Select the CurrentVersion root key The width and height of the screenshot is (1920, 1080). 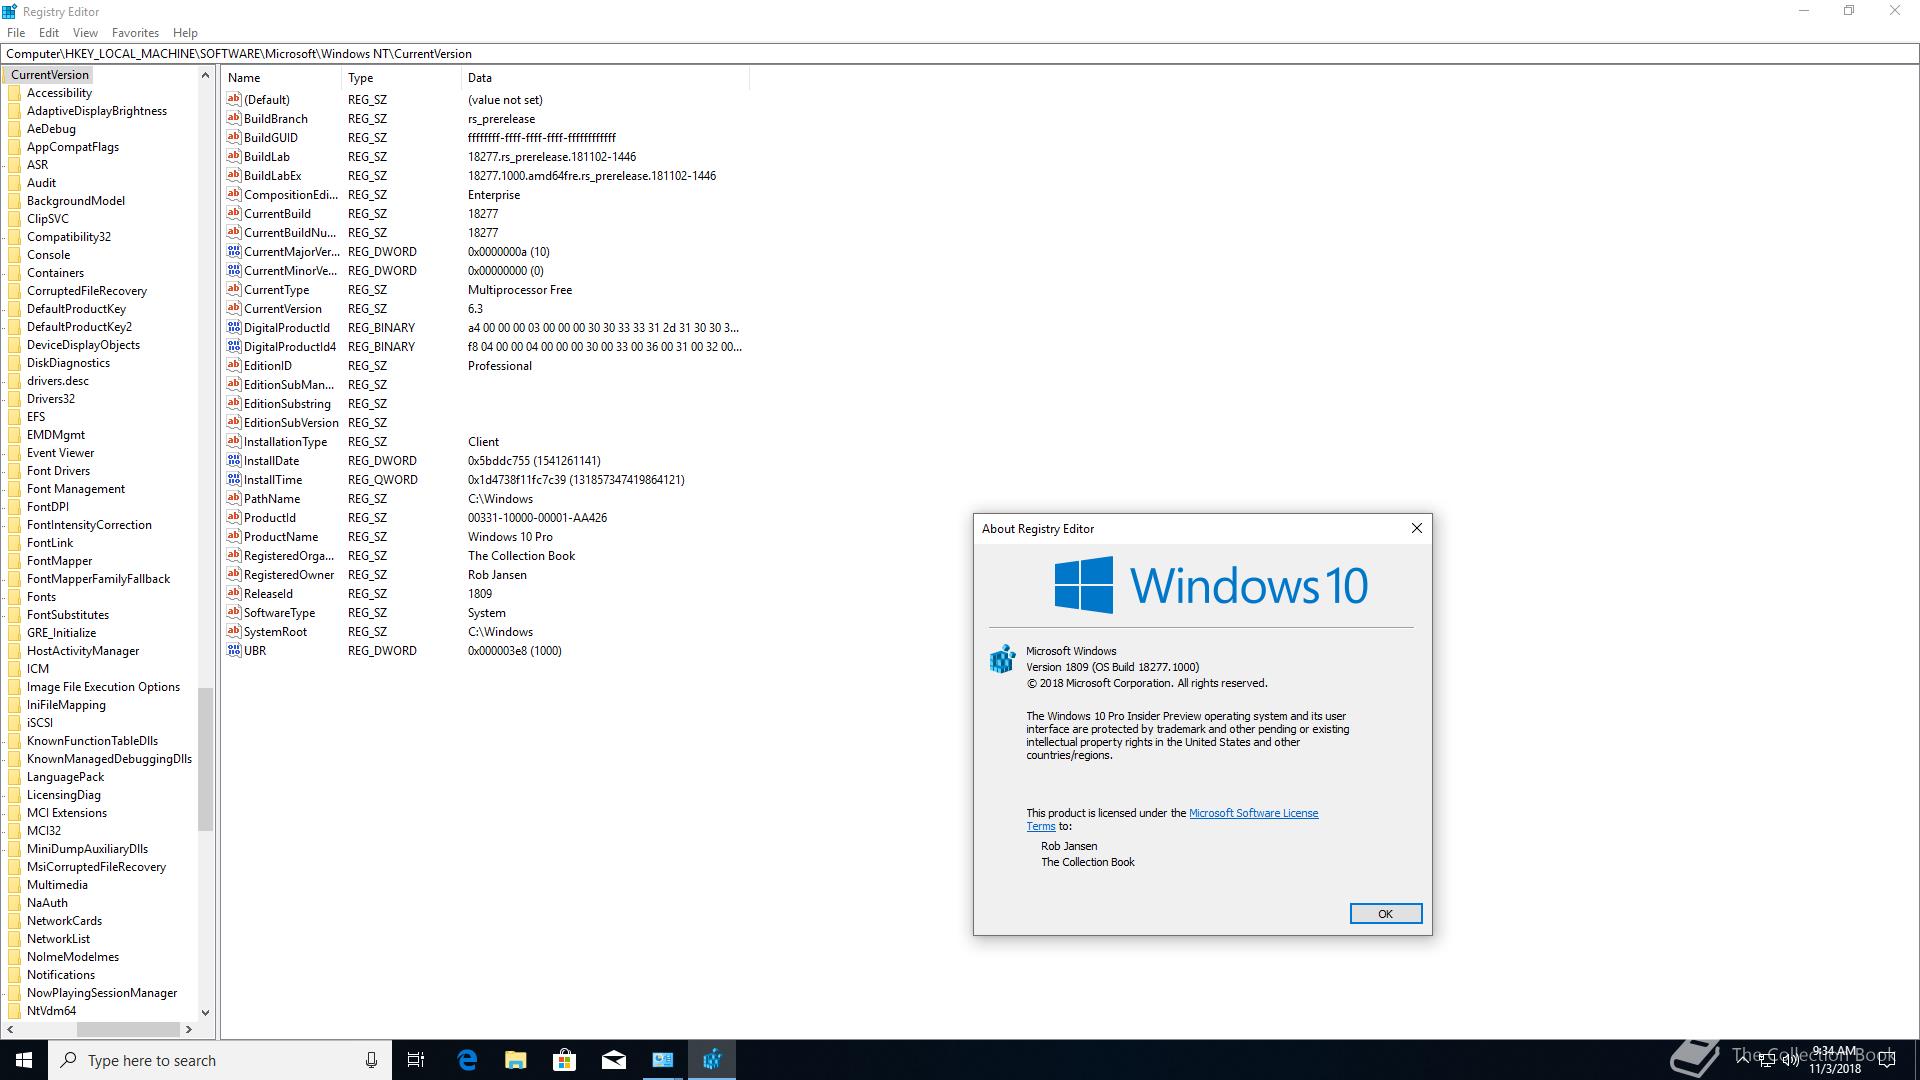pyautogui.click(x=50, y=75)
